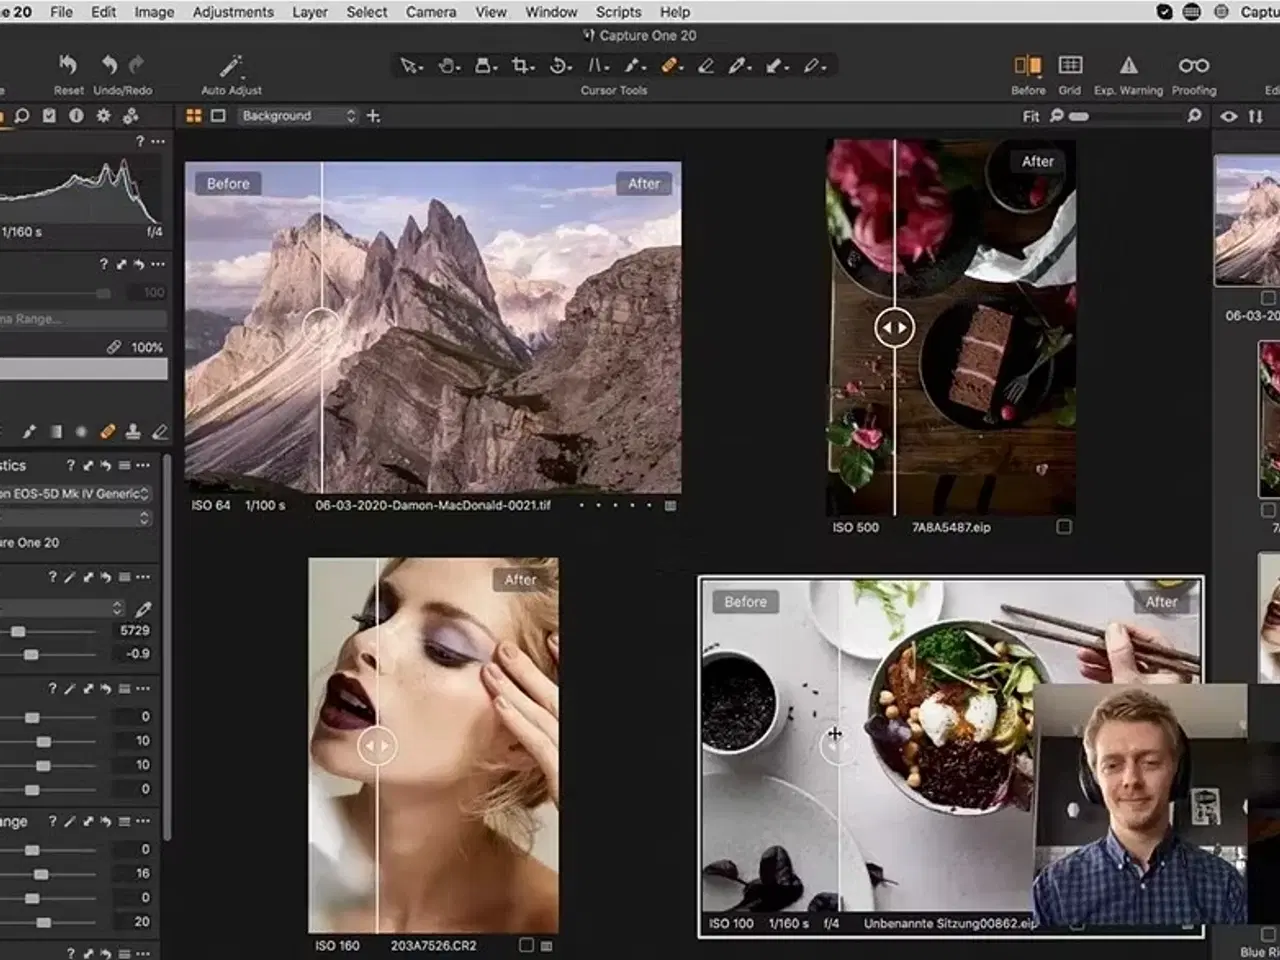Open the gear settings tool tab
This screenshot has width=1280, height=960.
point(103,116)
